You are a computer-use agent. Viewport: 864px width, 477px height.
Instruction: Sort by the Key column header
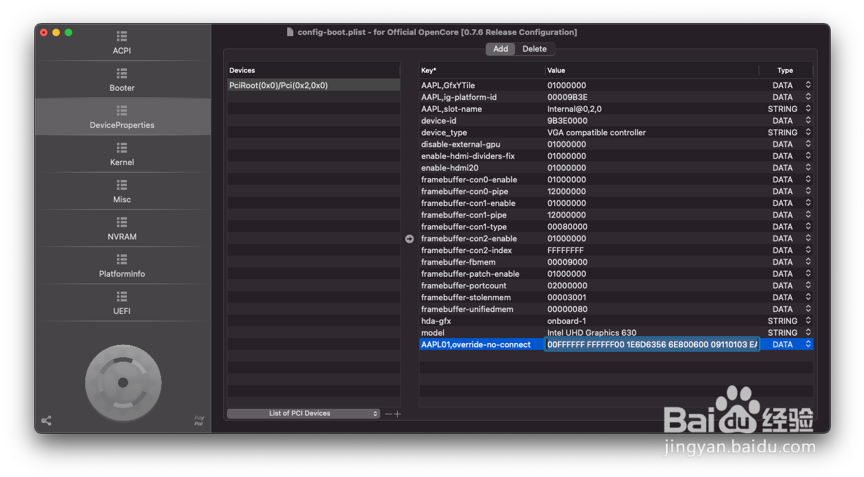coord(428,71)
